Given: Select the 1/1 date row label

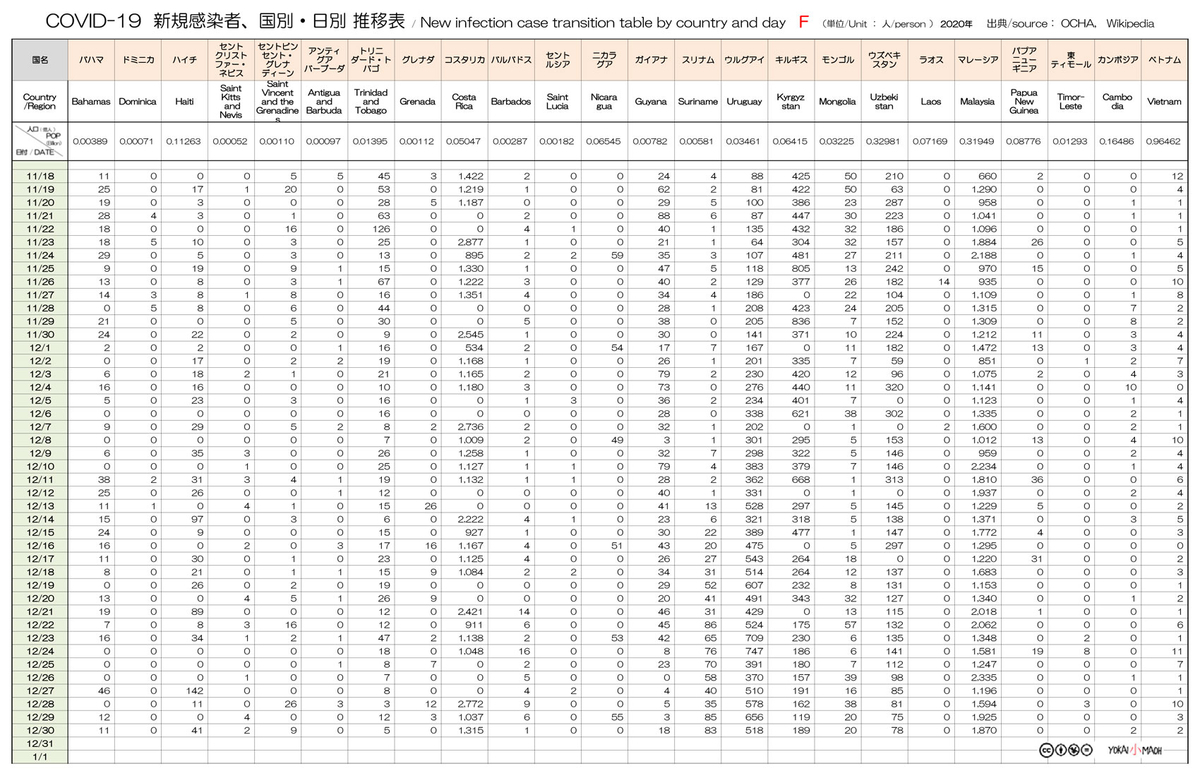Looking at the screenshot, I should pyautogui.click(x=42, y=755).
